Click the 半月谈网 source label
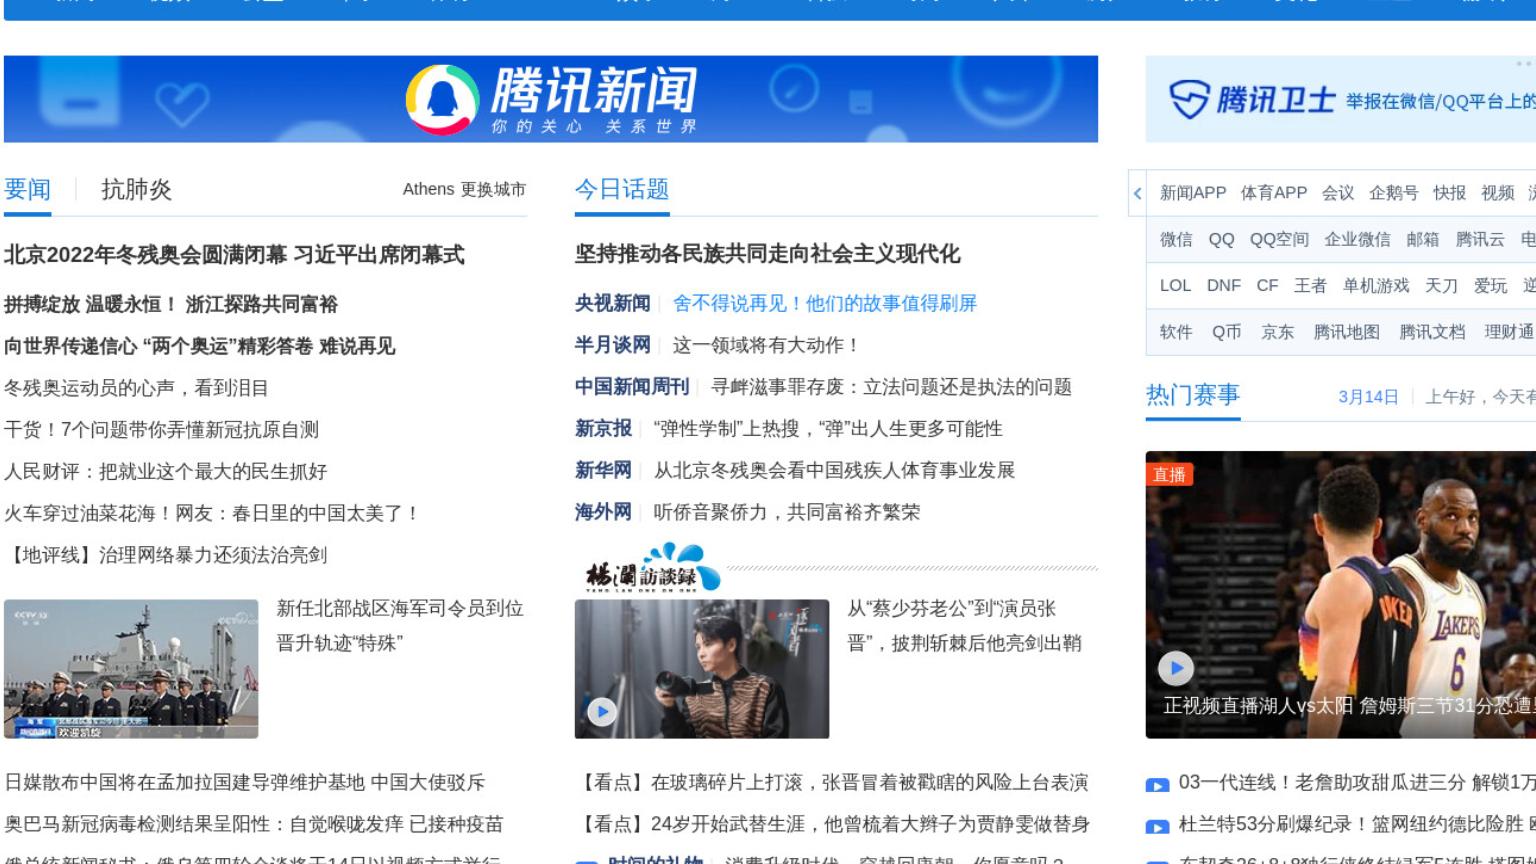1536x864 pixels. (x=612, y=345)
